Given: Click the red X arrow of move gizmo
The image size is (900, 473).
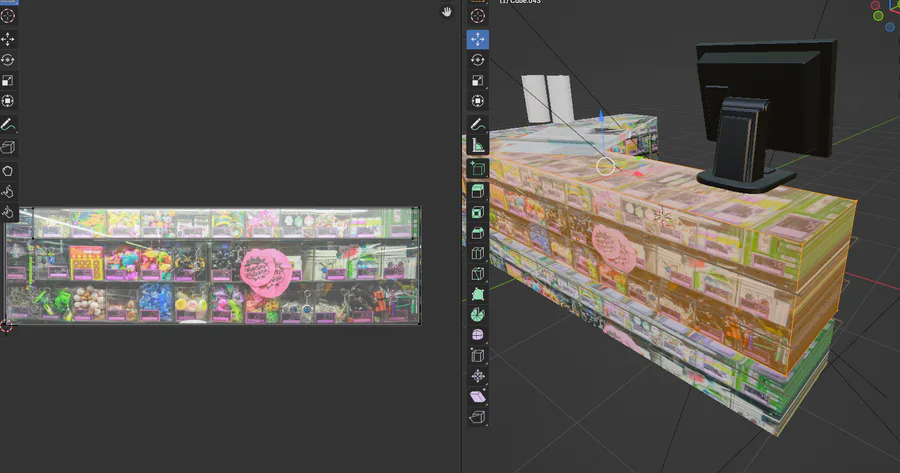Looking at the screenshot, I should (x=637, y=173).
